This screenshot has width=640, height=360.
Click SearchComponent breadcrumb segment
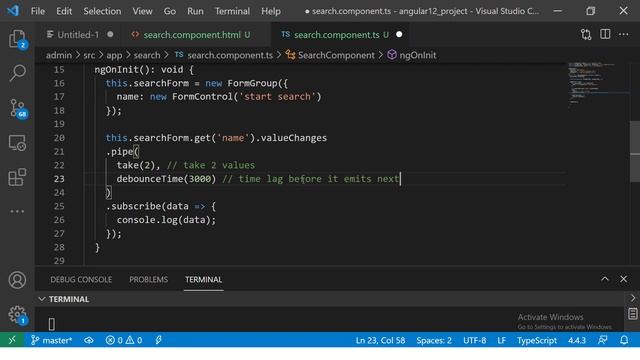[330, 55]
